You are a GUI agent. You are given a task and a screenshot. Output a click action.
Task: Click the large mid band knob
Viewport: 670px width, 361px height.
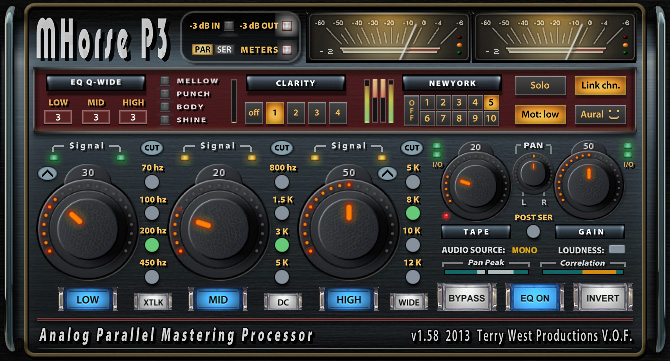coord(218,229)
